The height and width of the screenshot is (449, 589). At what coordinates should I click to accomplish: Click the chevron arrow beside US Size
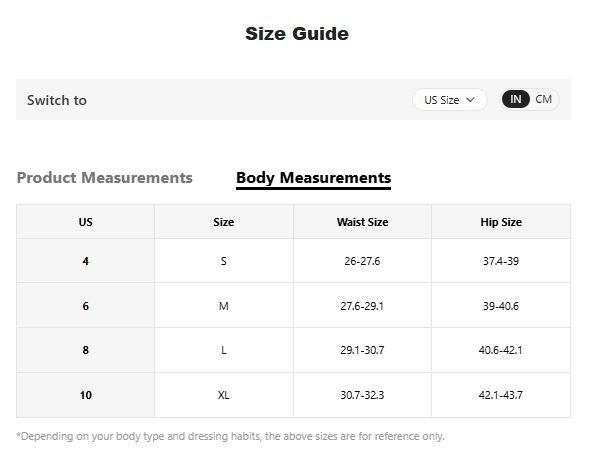click(x=470, y=100)
